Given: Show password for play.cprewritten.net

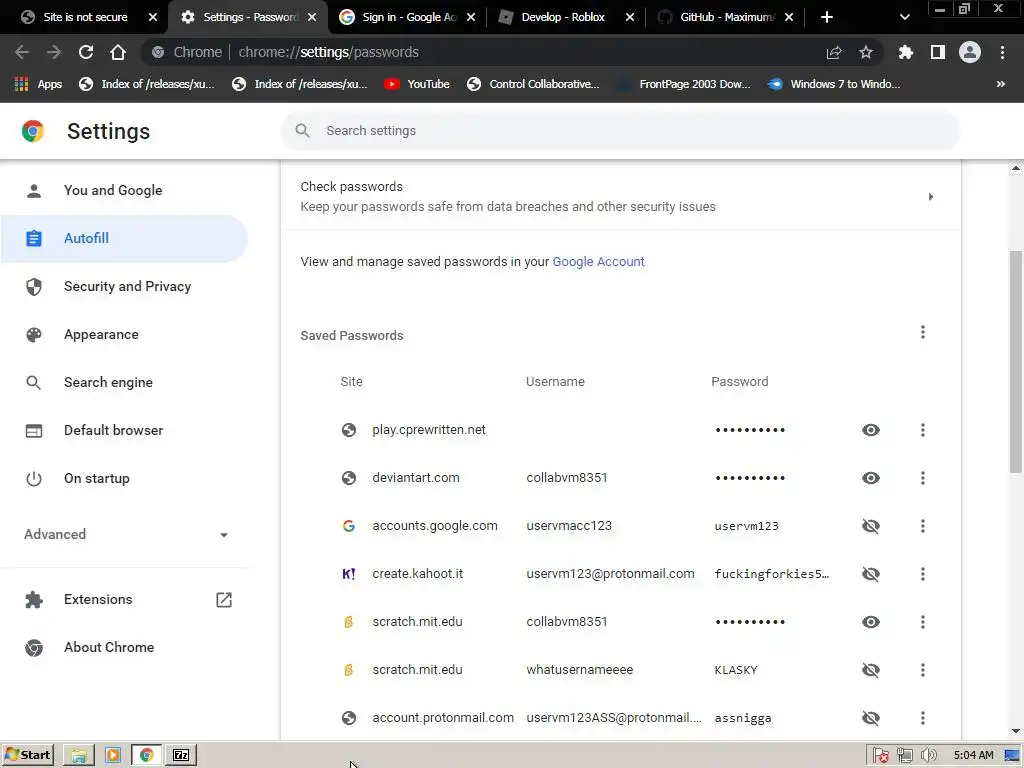Looking at the screenshot, I should tap(871, 430).
